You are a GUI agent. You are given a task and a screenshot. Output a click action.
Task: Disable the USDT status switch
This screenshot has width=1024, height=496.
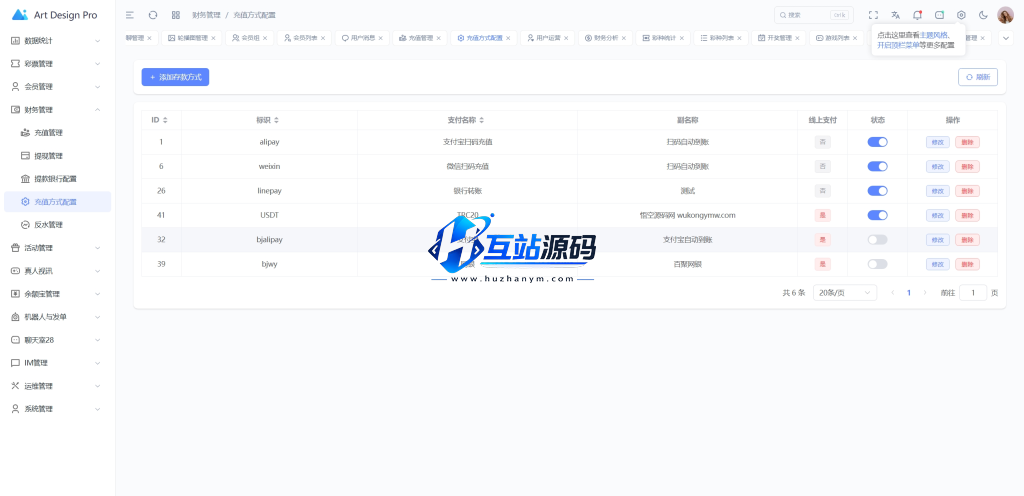(x=877, y=215)
